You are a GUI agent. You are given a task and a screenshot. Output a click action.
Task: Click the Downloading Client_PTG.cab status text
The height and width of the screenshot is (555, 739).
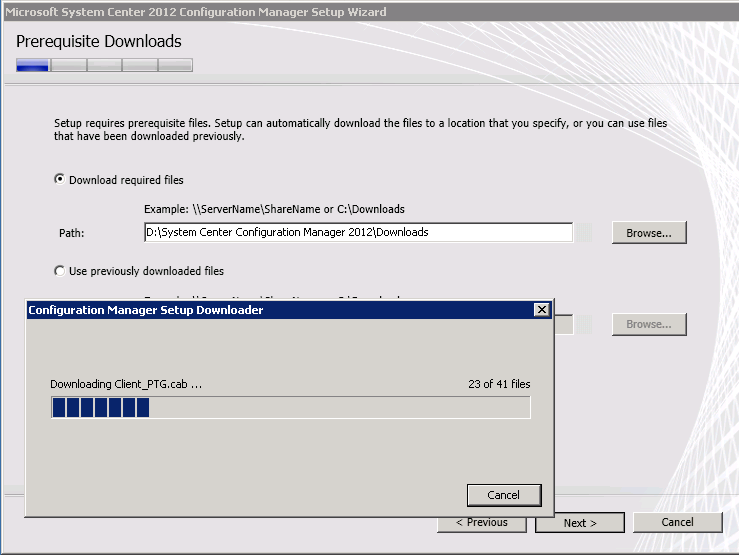click(126, 384)
